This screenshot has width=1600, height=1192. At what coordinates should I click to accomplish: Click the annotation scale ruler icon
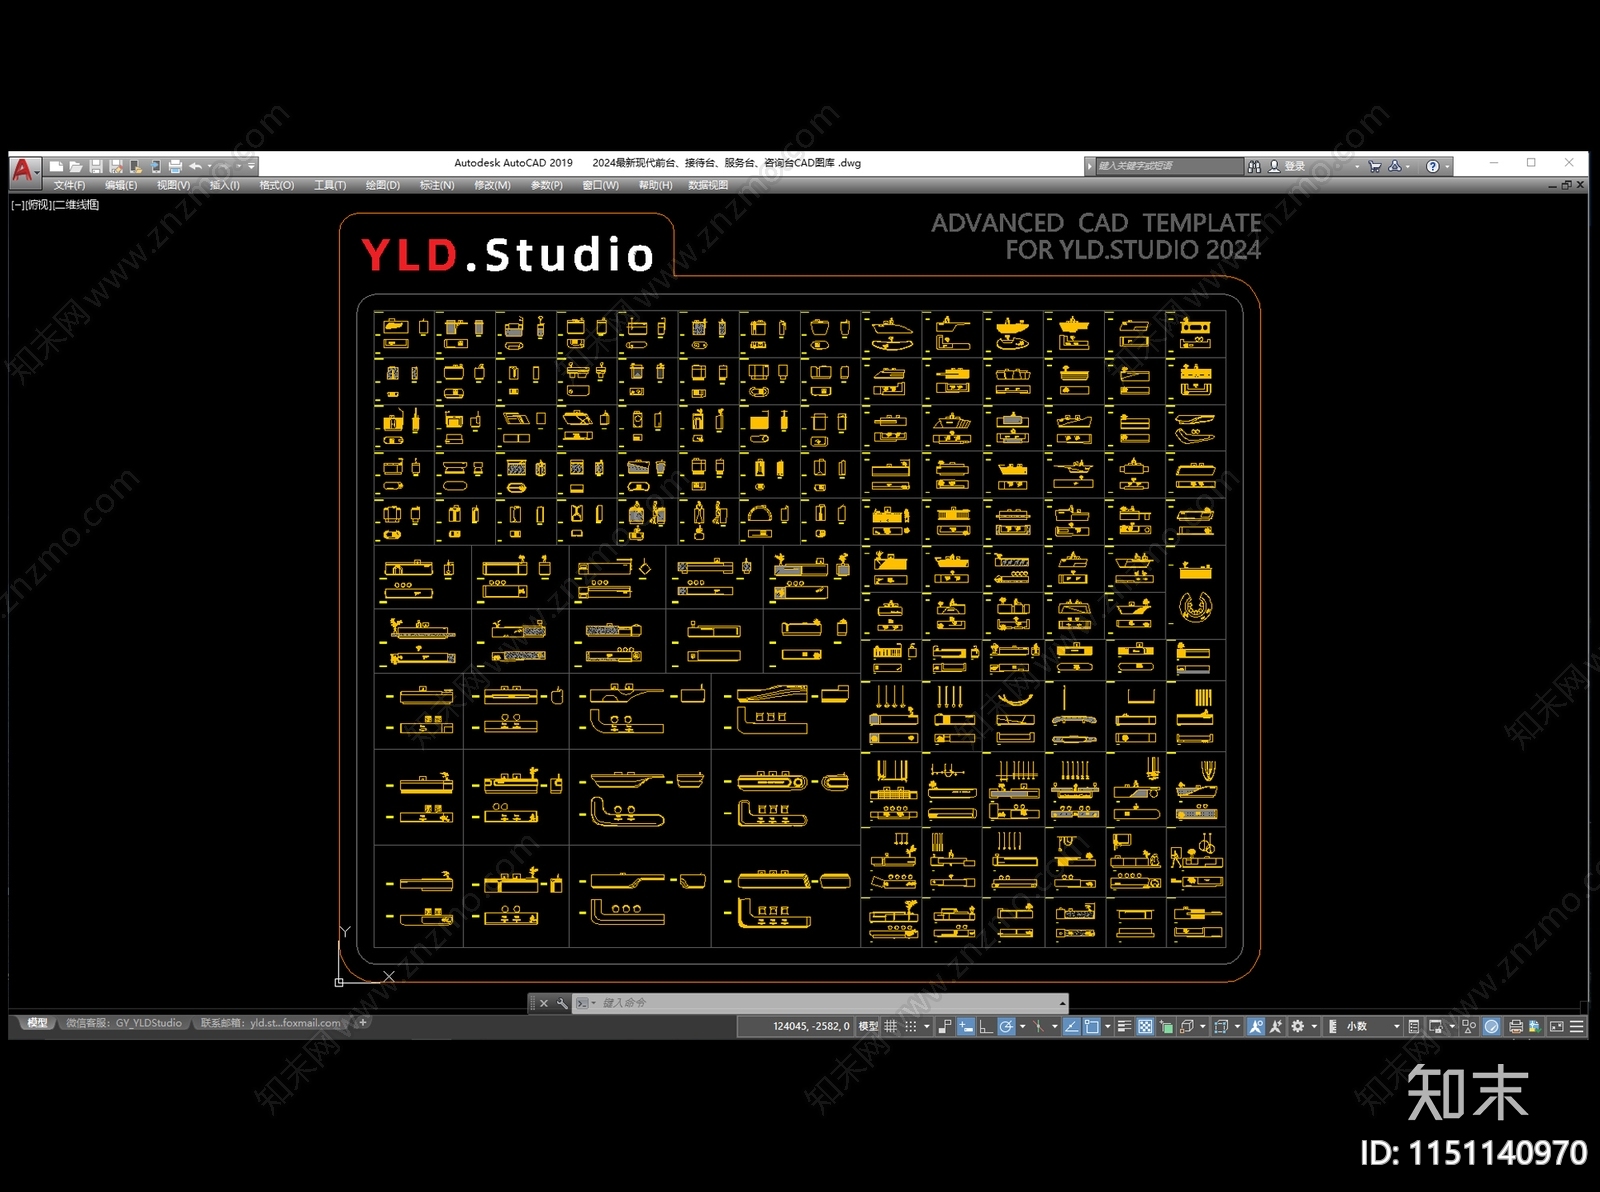[x=1332, y=1026]
